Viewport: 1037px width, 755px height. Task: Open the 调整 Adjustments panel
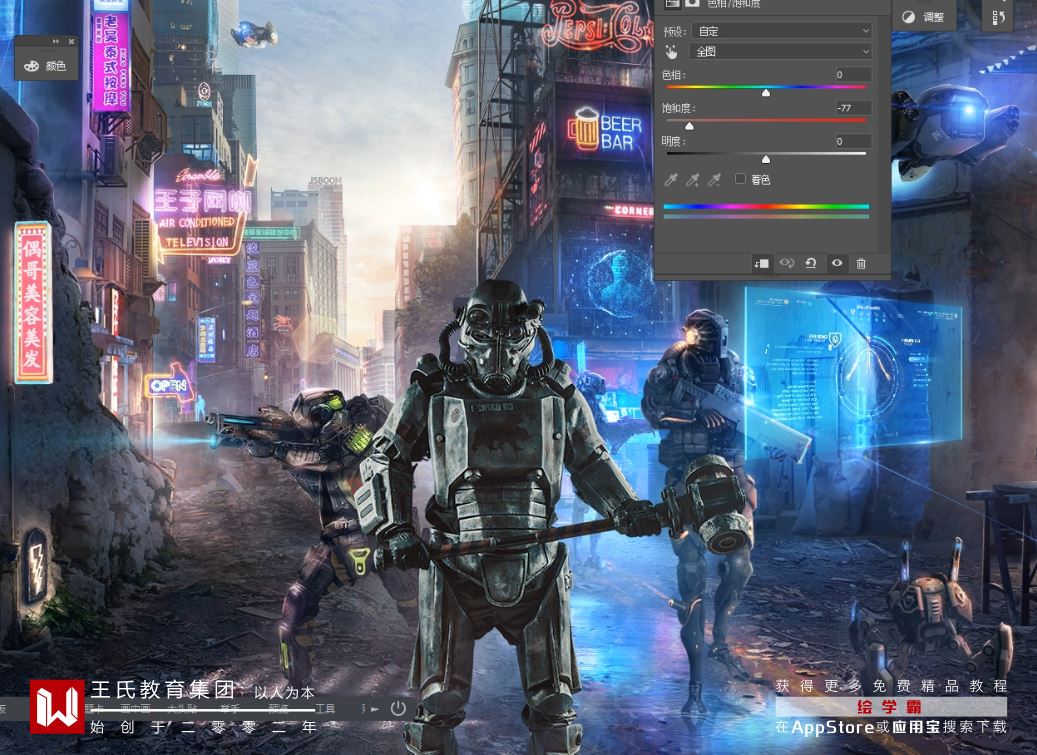[923, 17]
